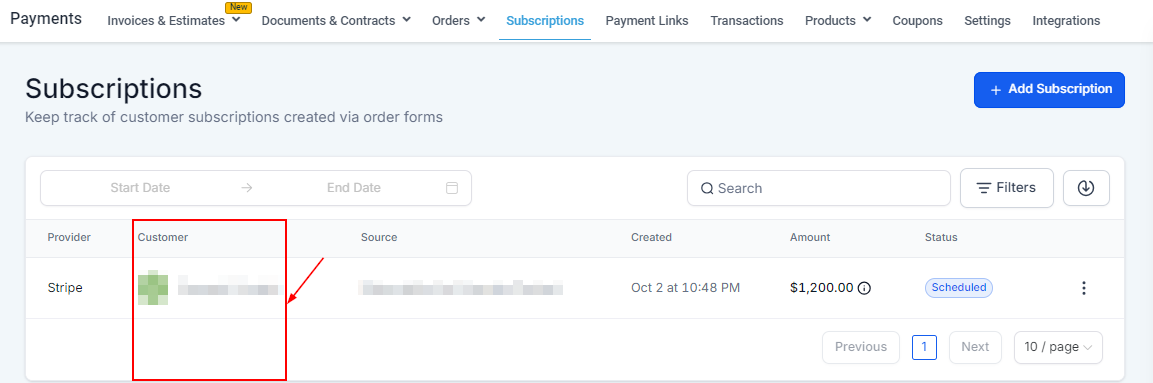Click the customer avatar thumbnail

[153, 288]
